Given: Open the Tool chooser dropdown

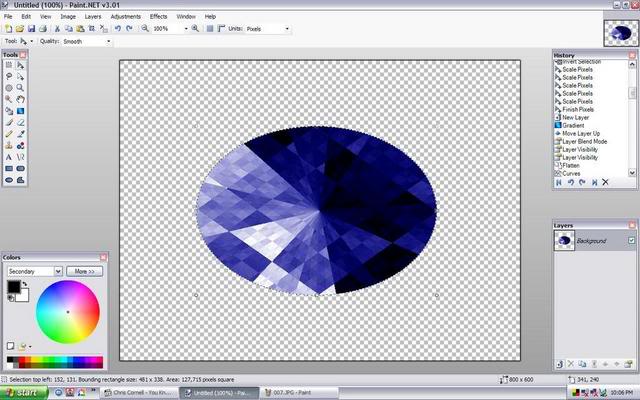Looking at the screenshot, I should point(32,41).
